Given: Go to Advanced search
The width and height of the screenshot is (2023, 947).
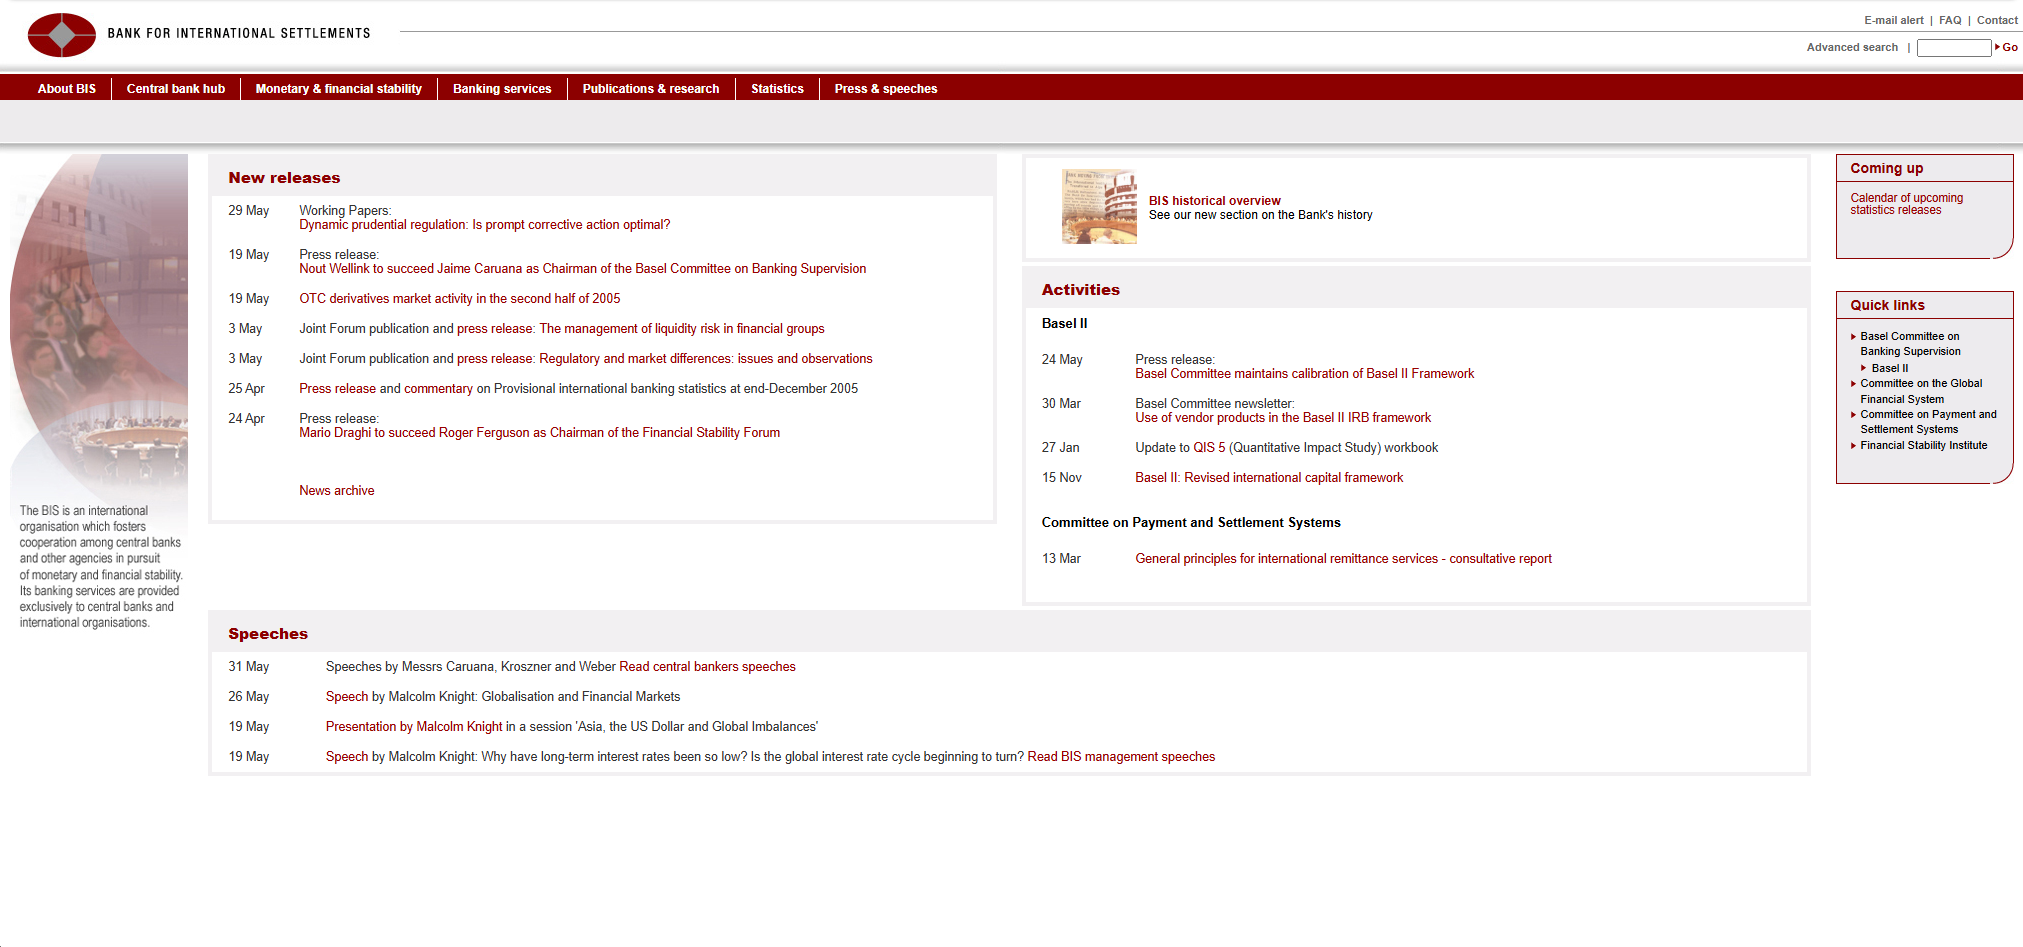Looking at the screenshot, I should [x=1852, y=47].
